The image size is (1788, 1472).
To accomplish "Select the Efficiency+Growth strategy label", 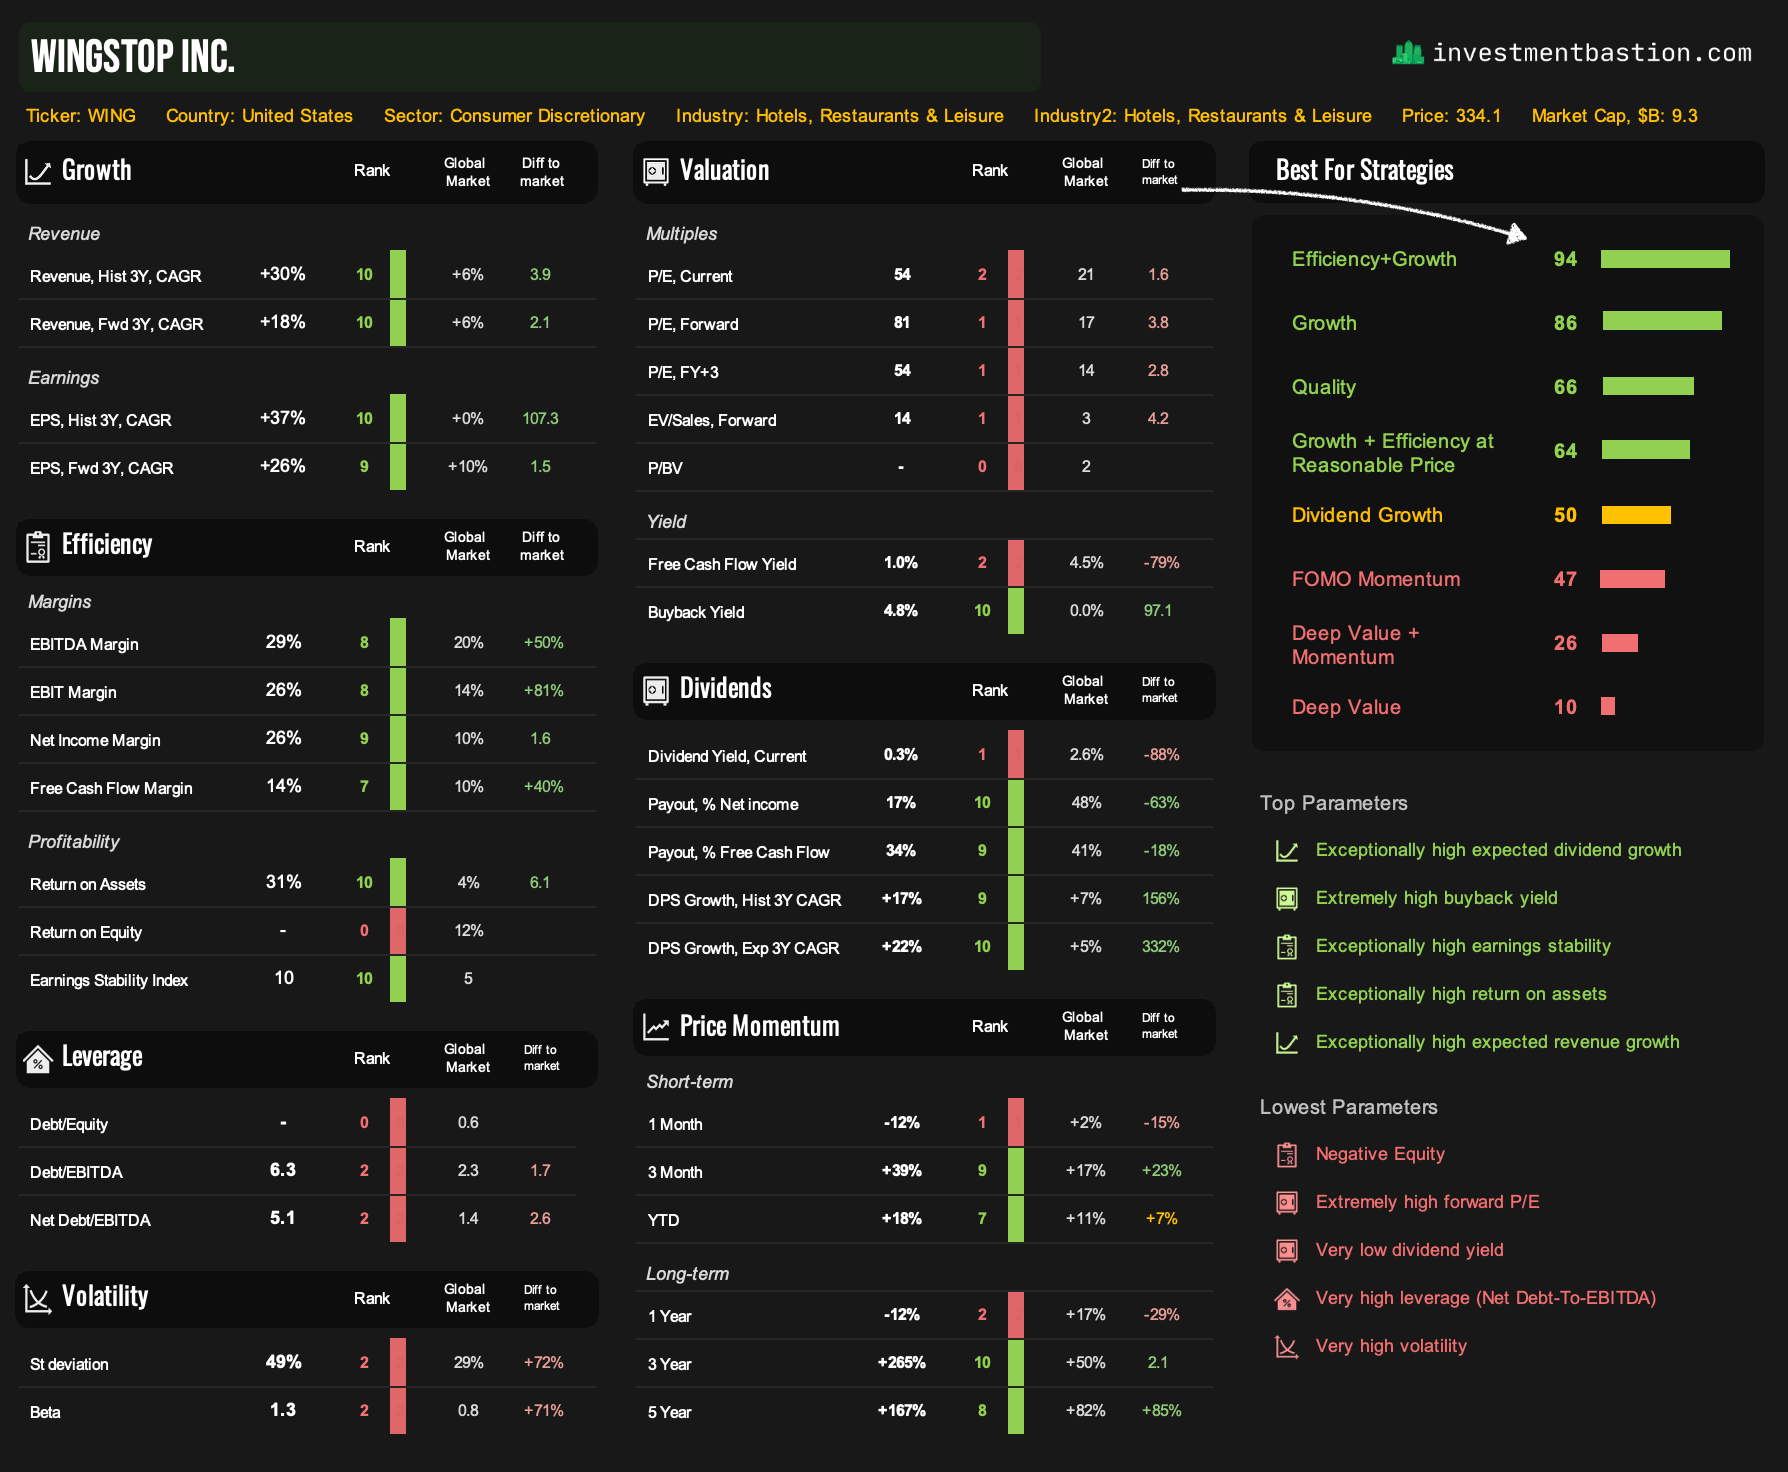I will coord(1374,259).
